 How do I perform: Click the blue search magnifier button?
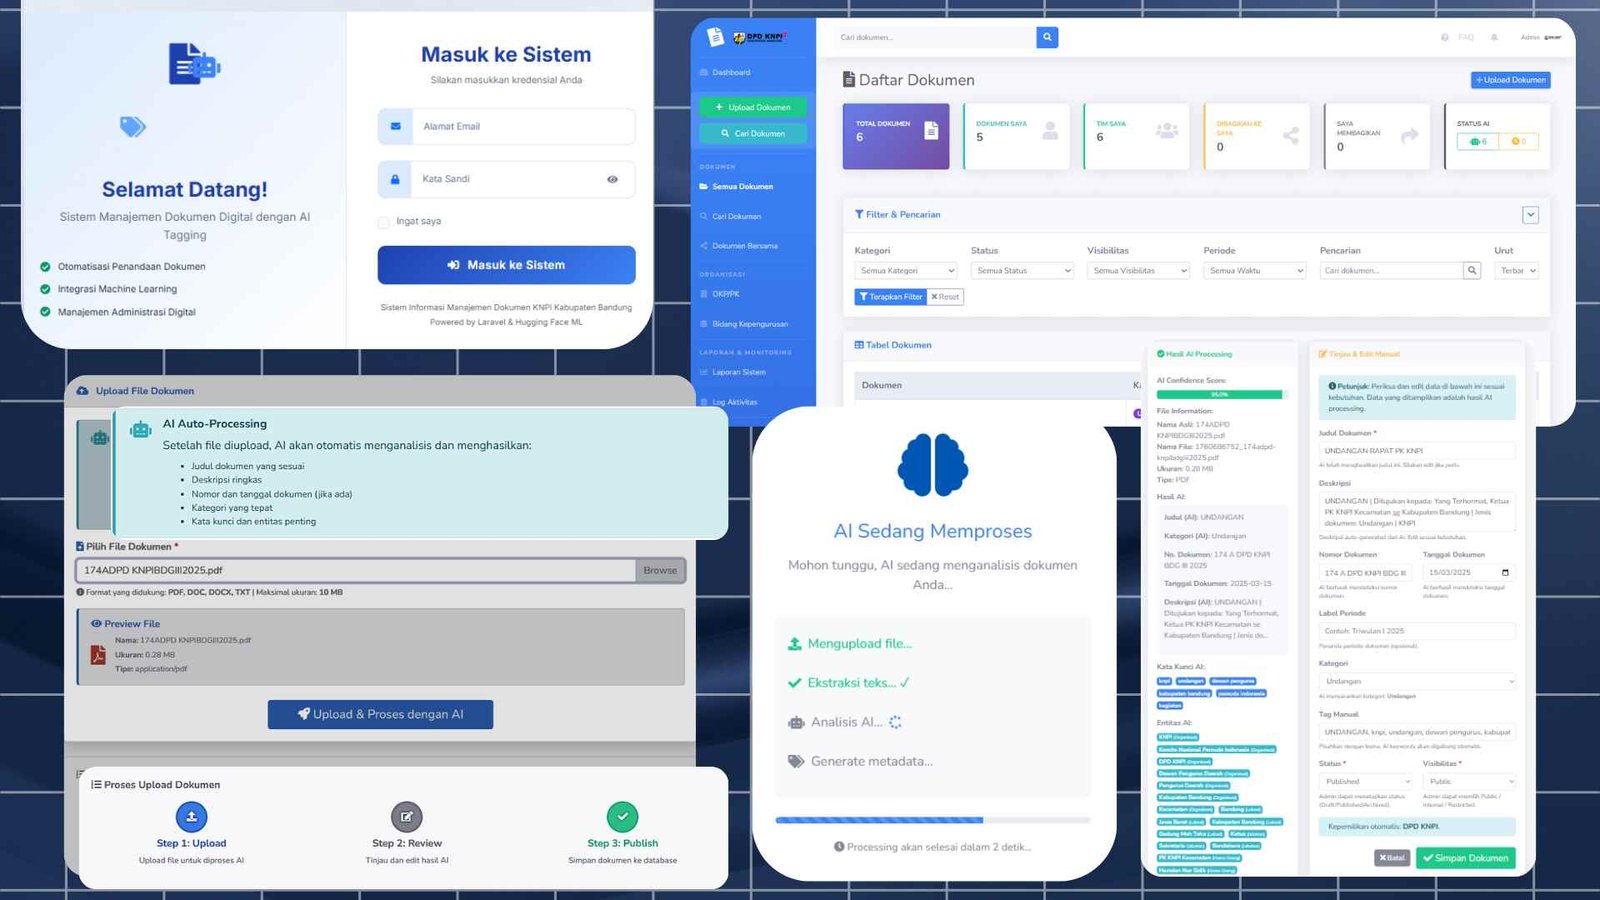click(1047, 38)
